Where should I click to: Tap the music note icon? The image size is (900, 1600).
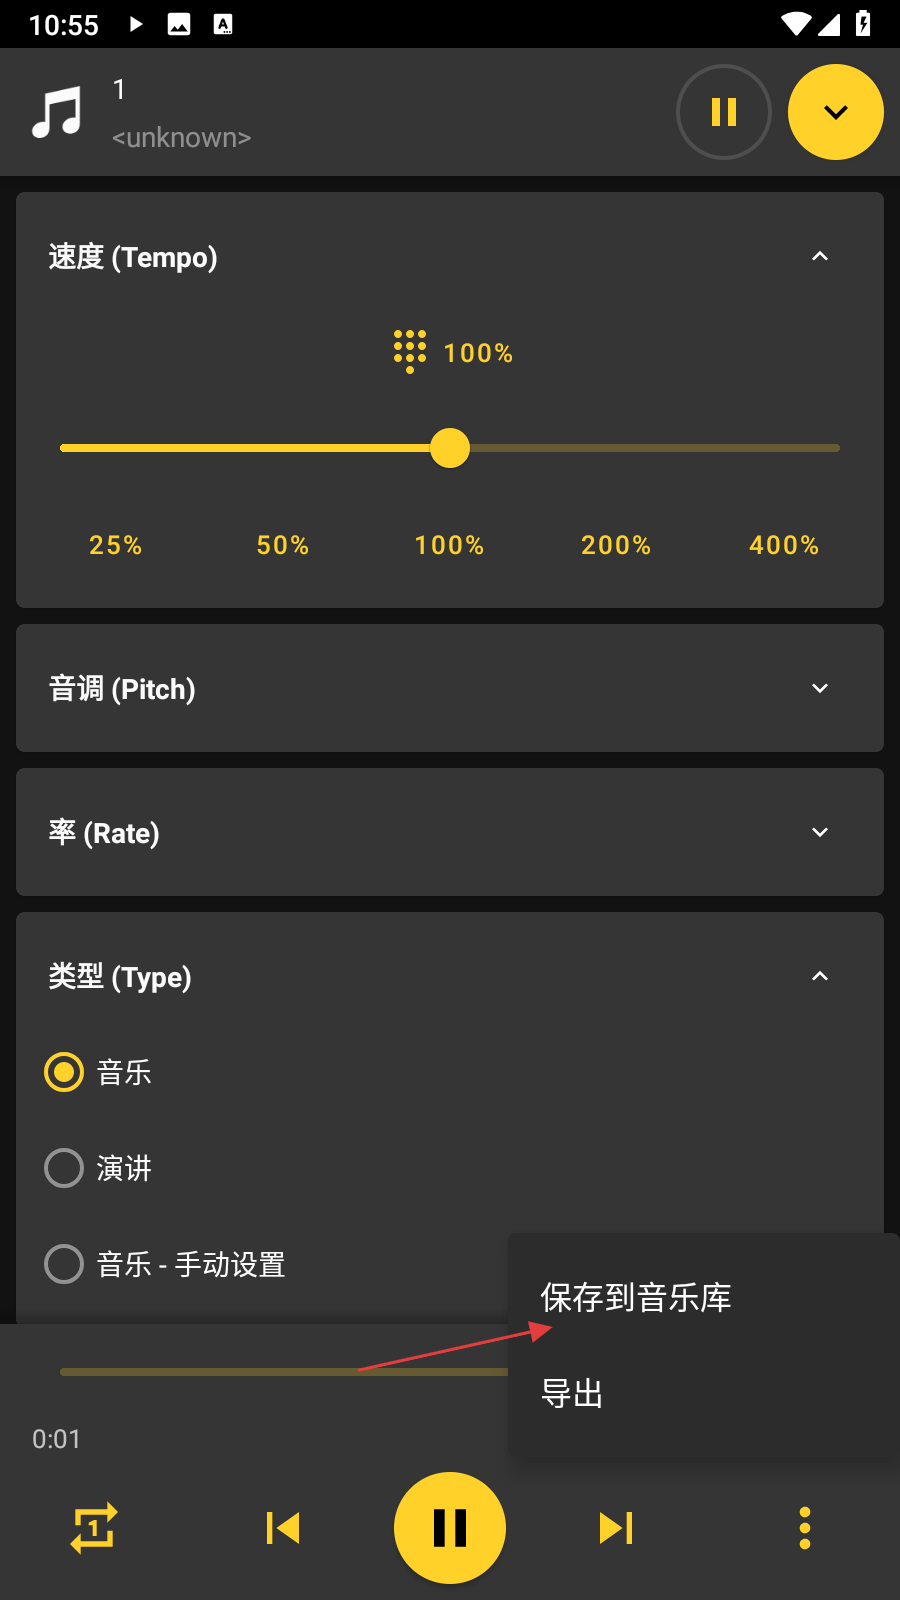click(57, 112)
